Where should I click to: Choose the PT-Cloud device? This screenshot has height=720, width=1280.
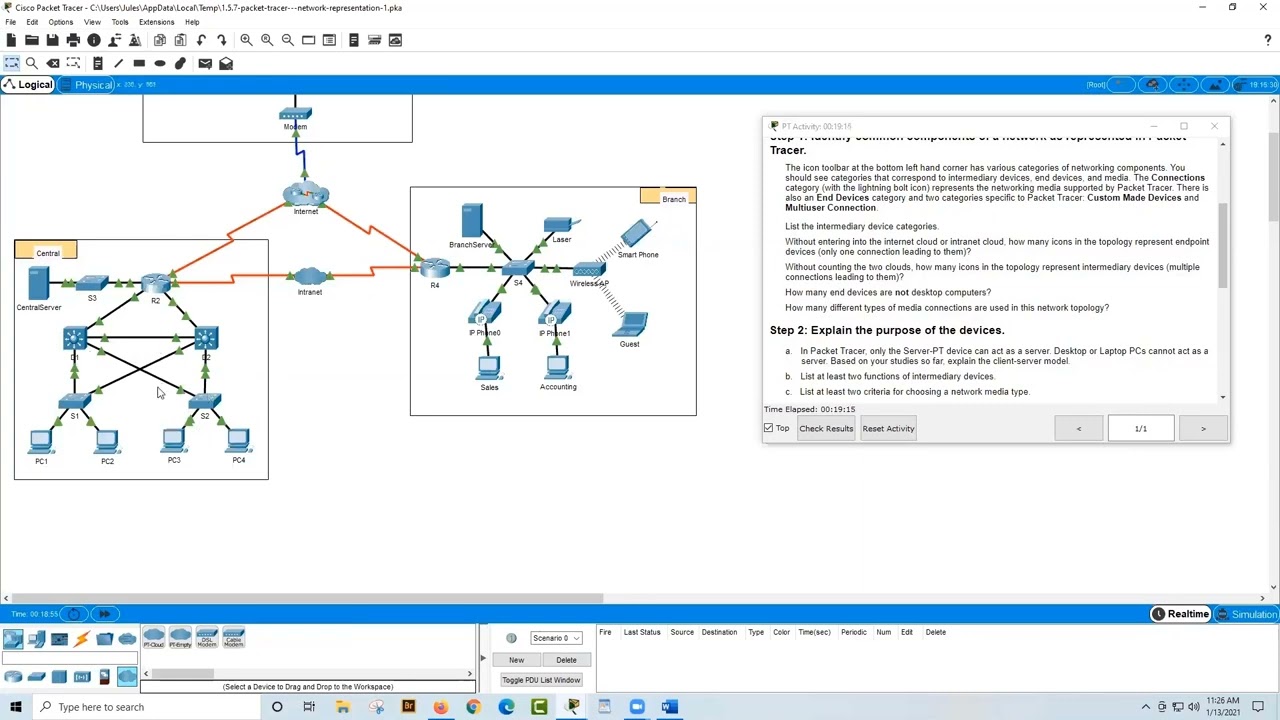click(x=154, y=638)
